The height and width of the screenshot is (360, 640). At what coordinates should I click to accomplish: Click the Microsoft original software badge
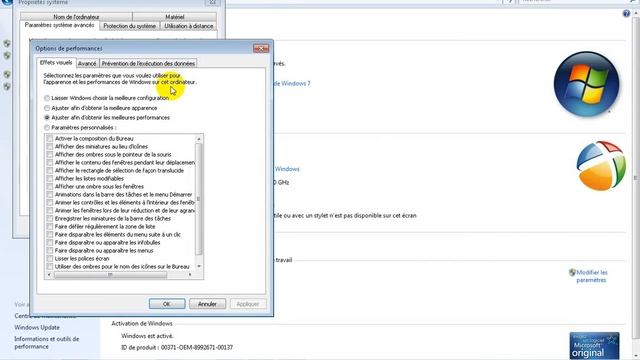coord(594,346)
